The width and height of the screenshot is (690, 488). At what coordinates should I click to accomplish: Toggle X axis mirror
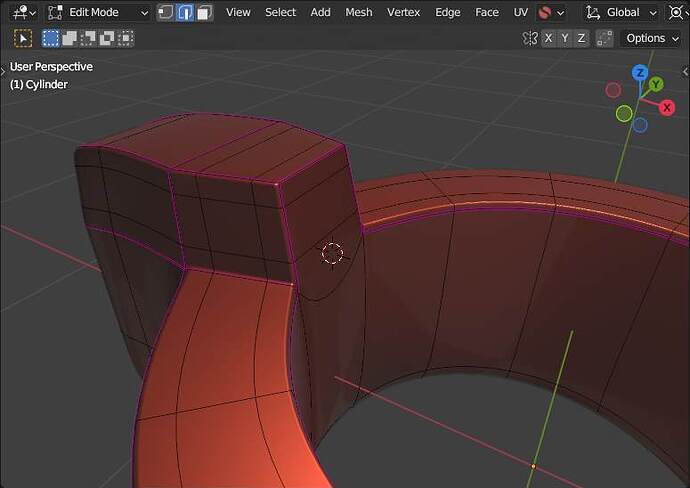pos(548,38)
